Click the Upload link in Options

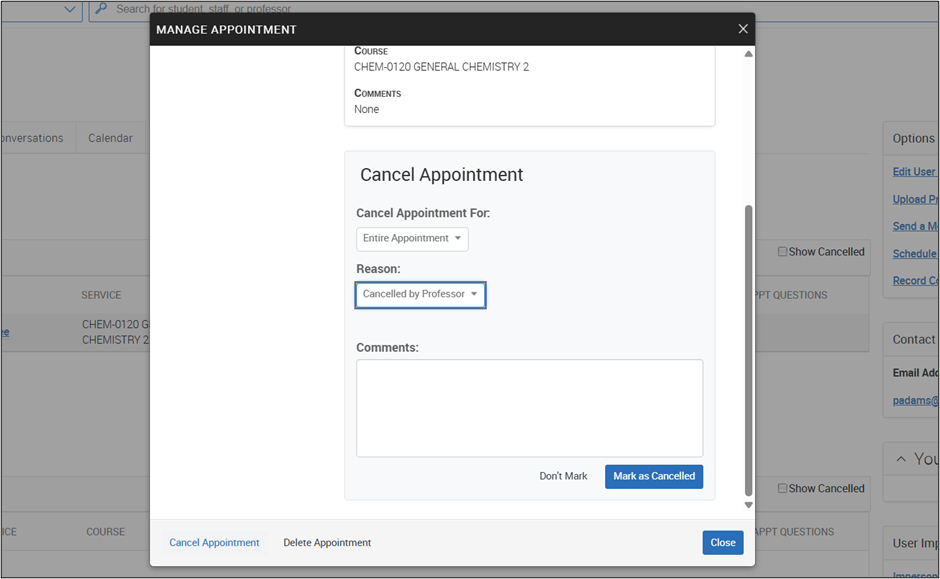[915, 199]
